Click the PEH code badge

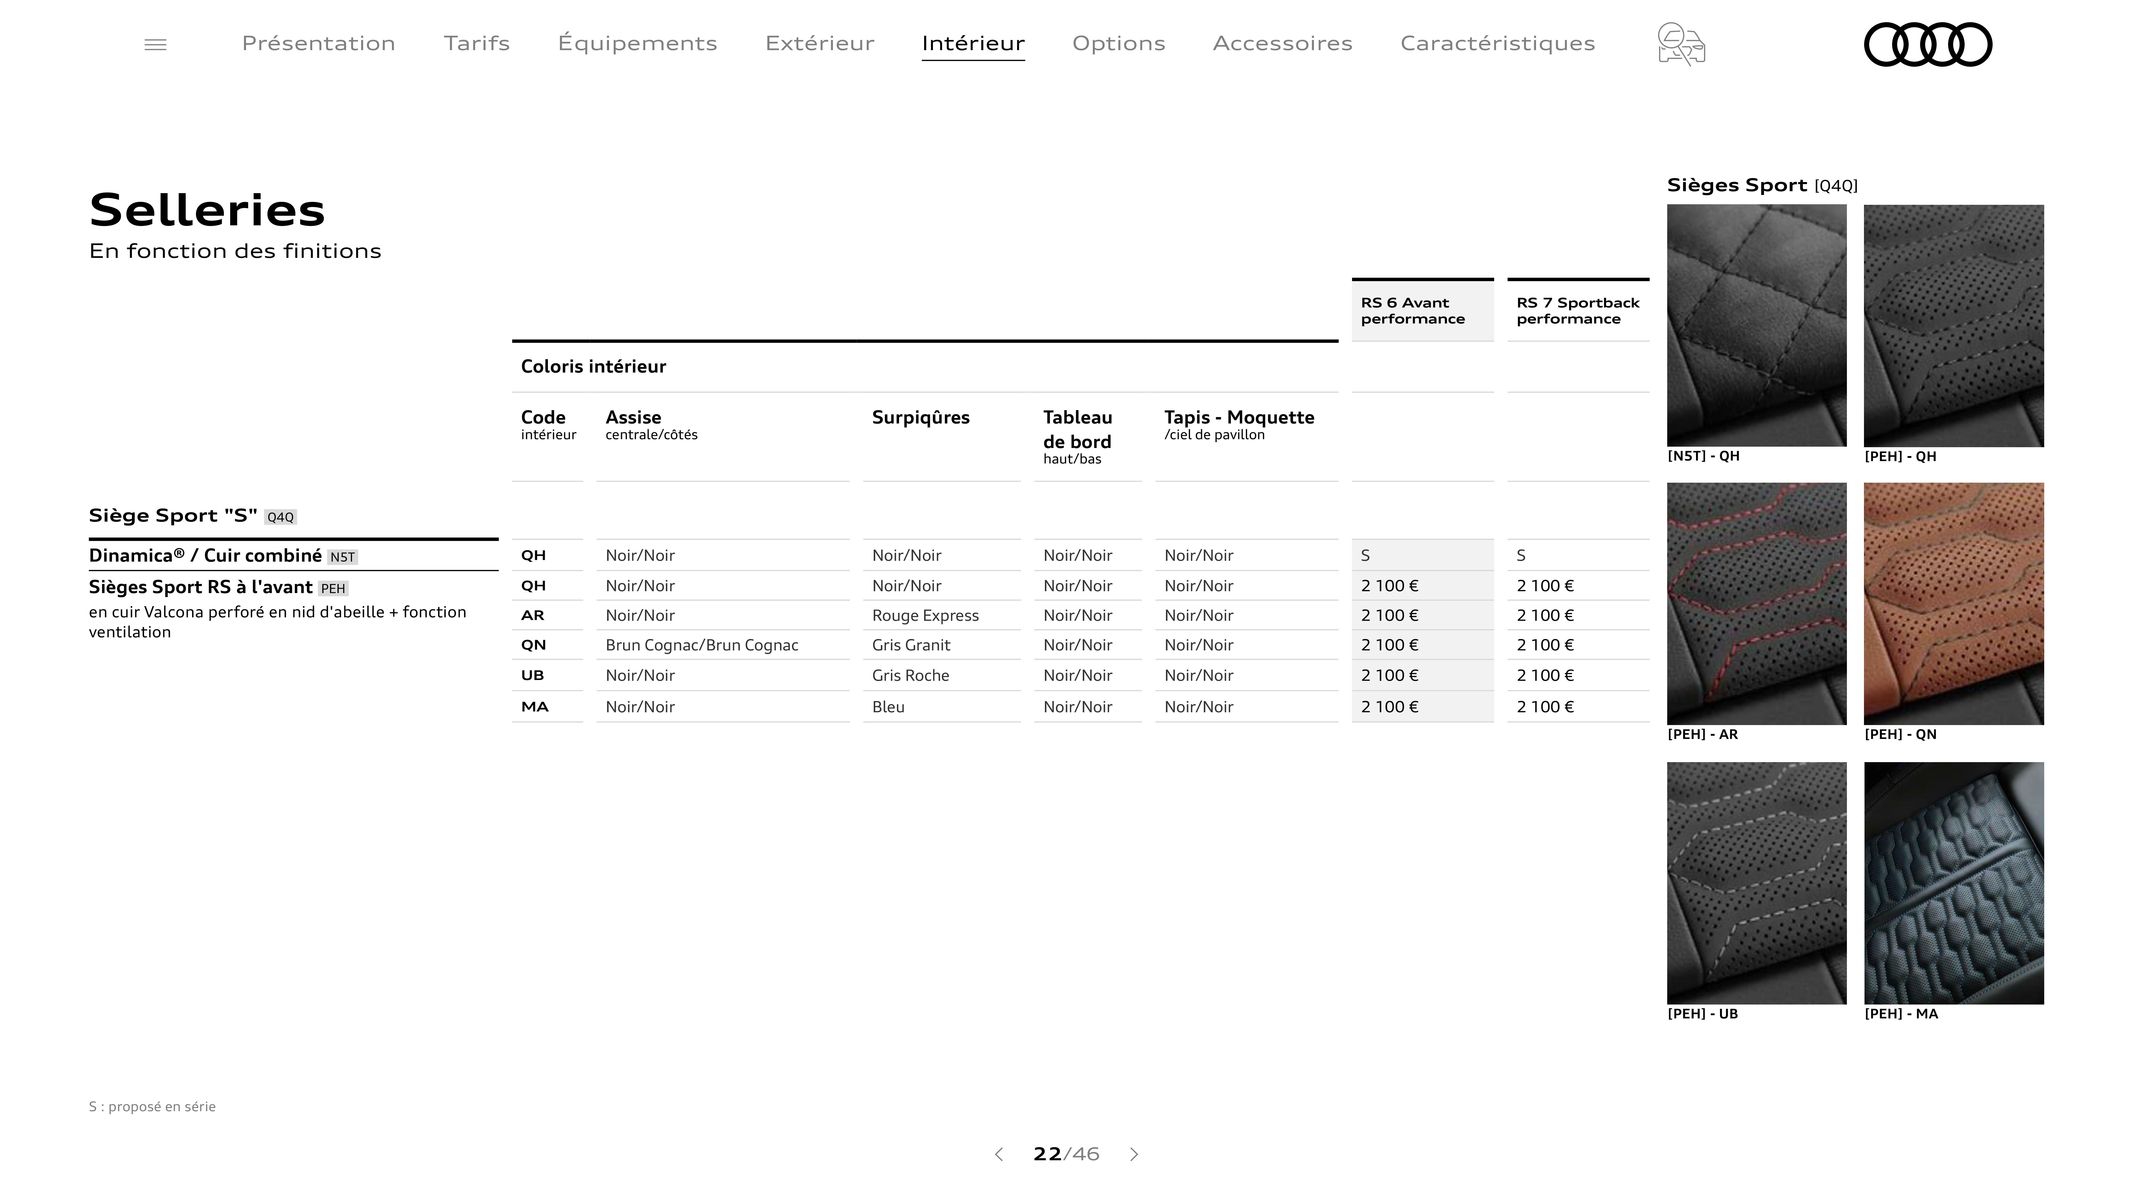click(333, 589)
